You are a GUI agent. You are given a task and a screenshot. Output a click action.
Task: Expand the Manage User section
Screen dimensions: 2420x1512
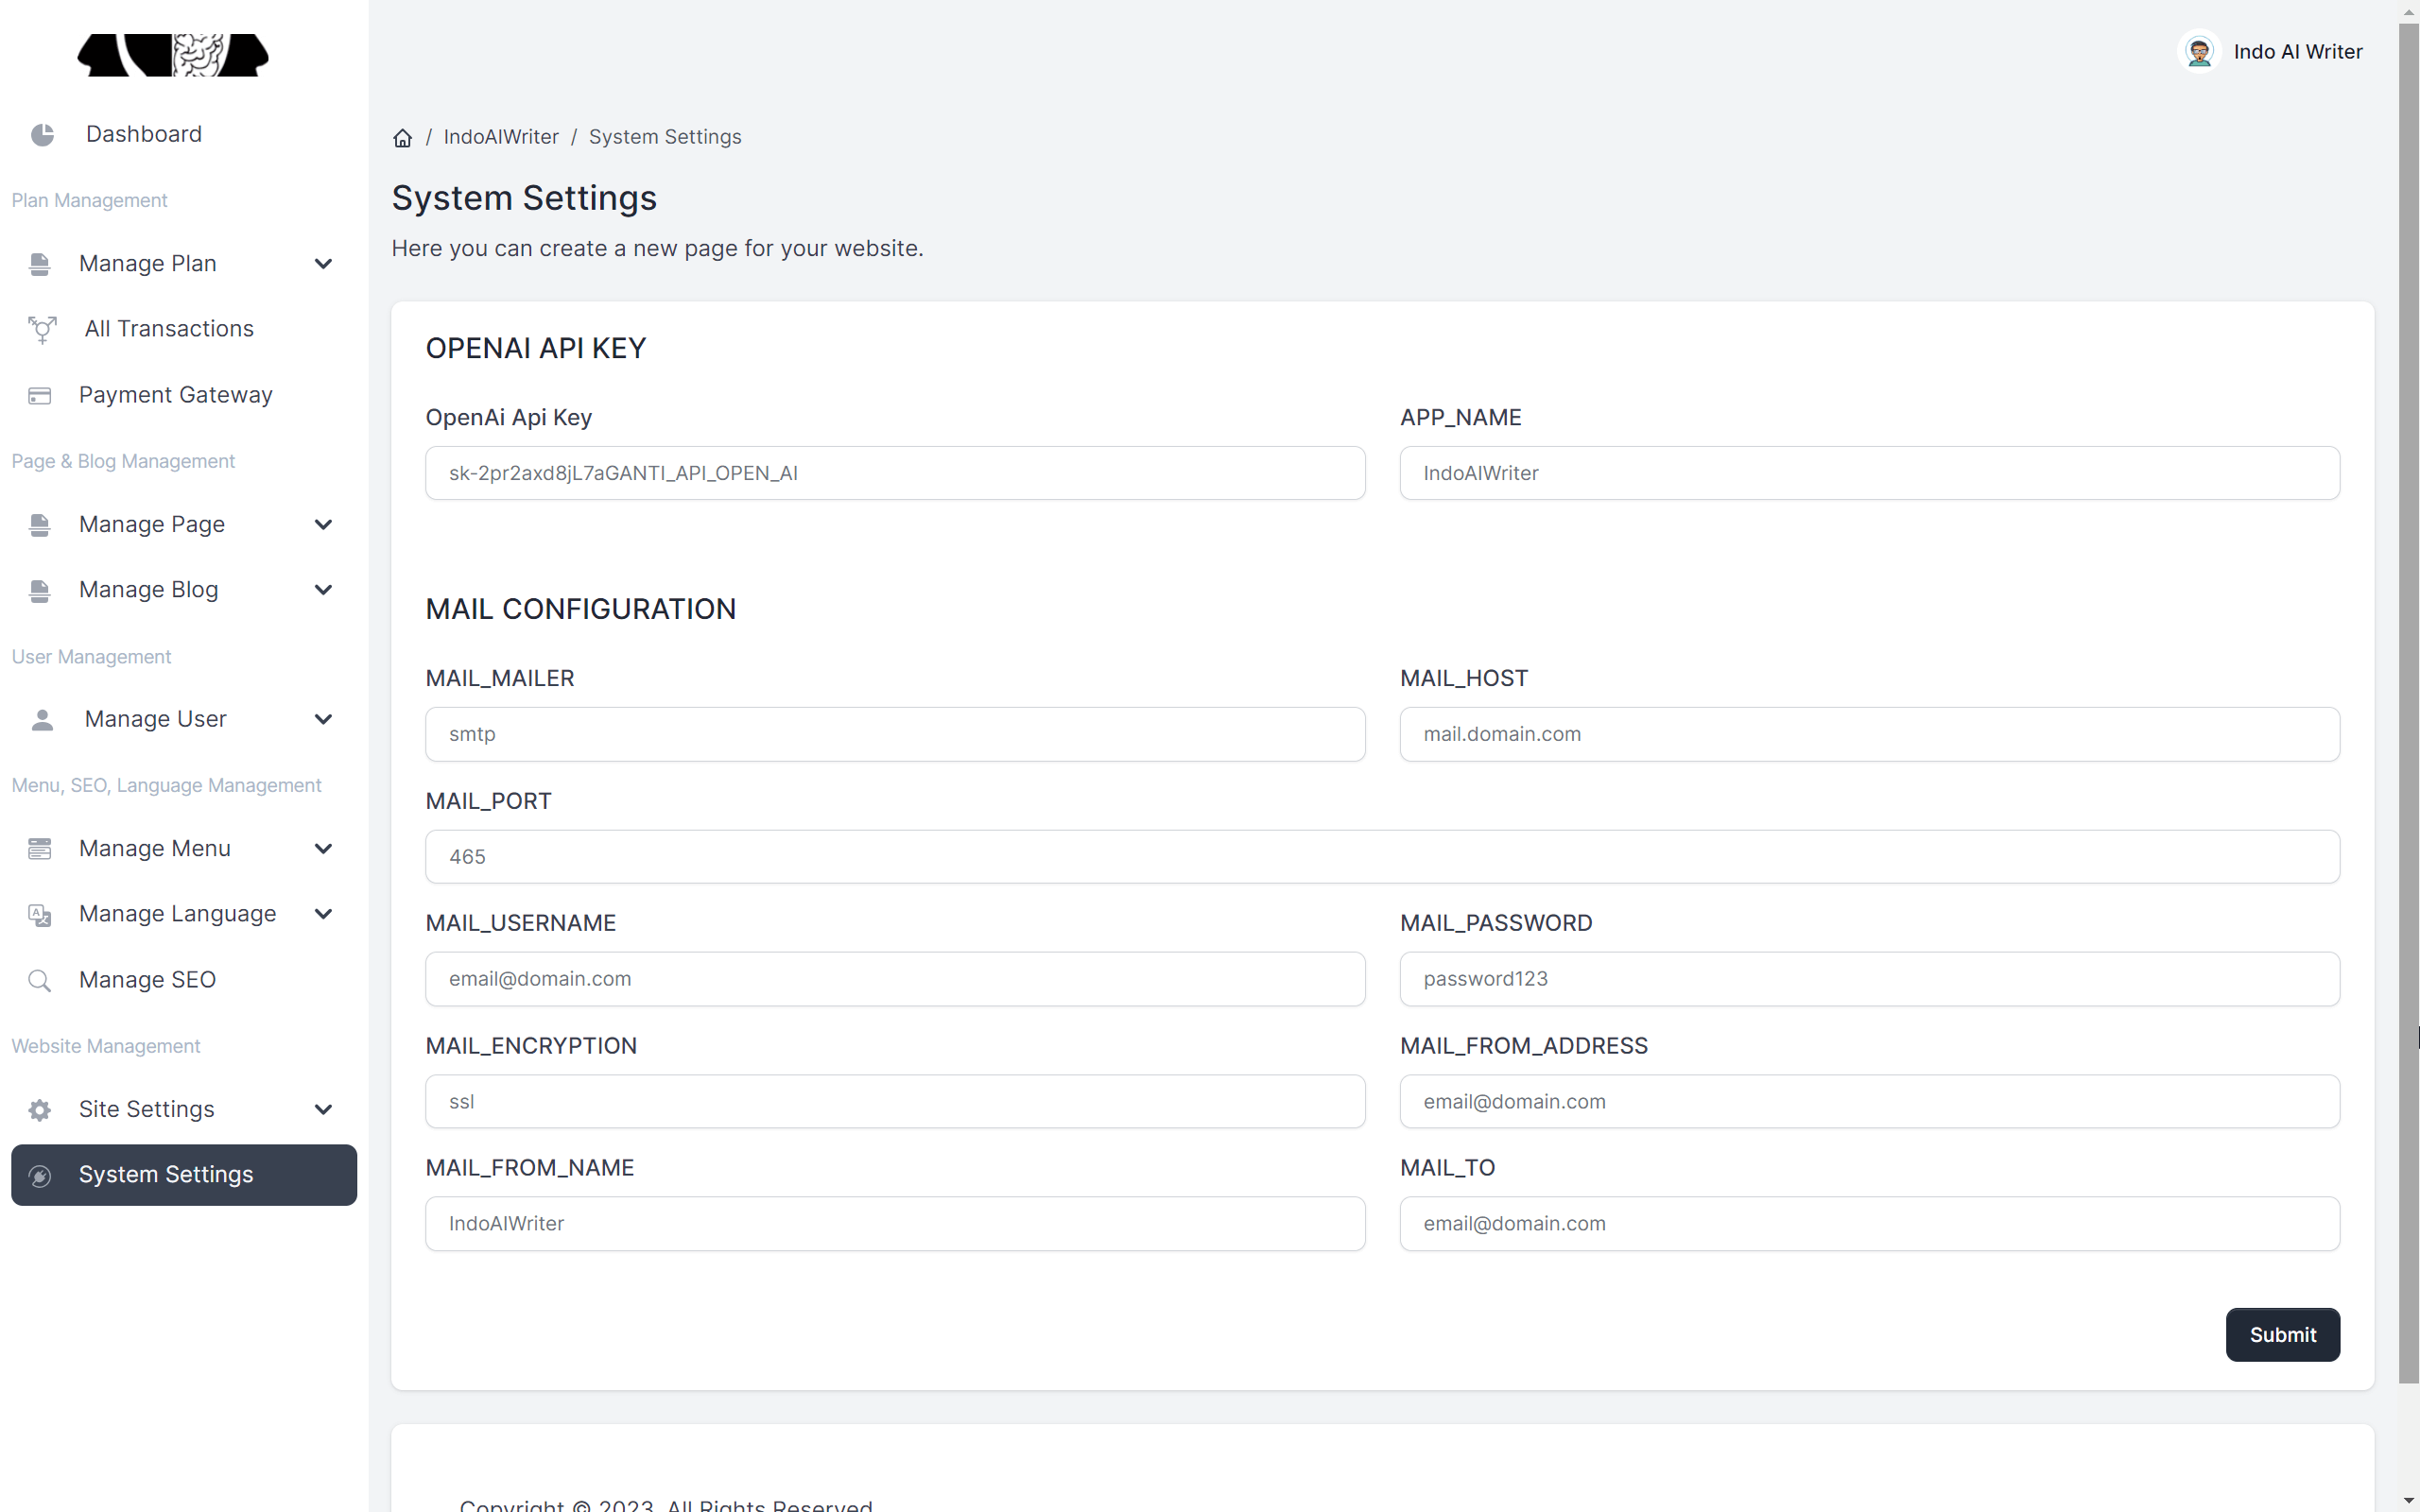pos(323,719)
